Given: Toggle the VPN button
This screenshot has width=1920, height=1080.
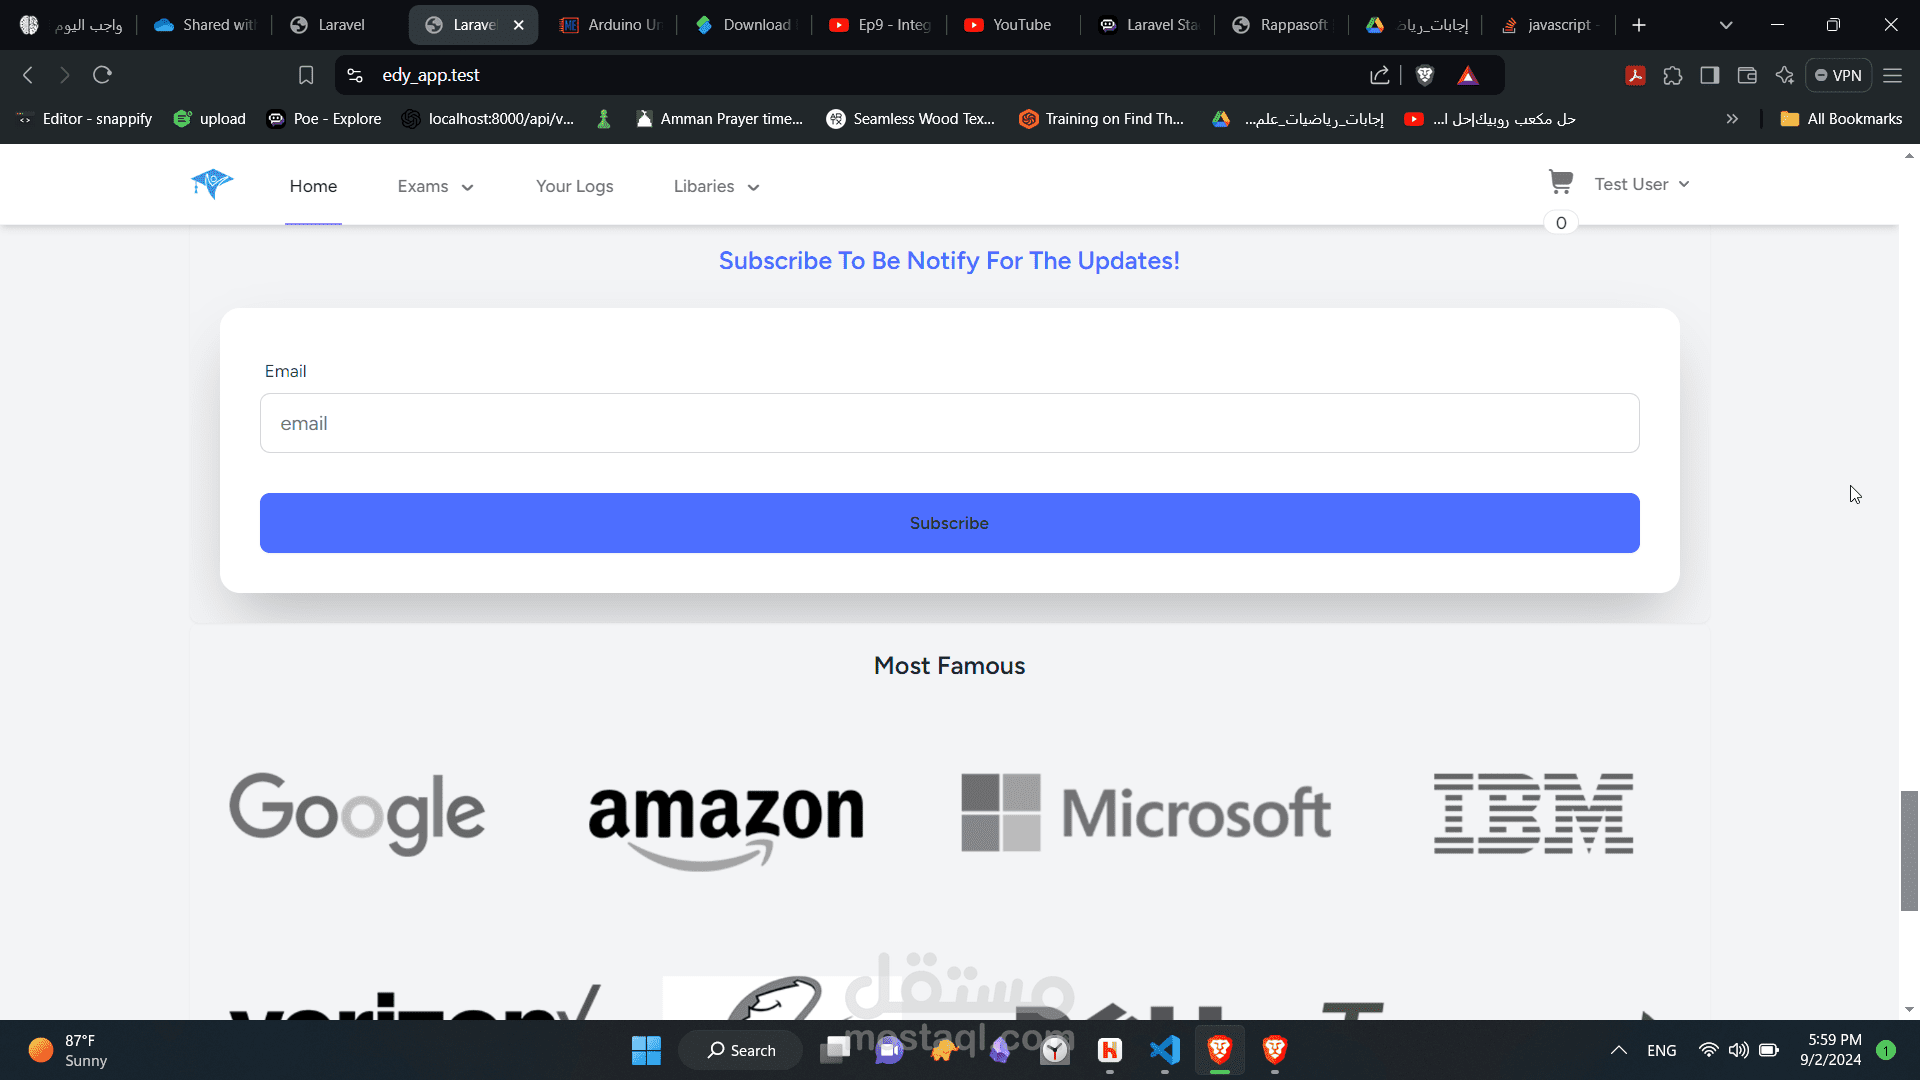Looking at the screenshot, I should [x=1838, y=75].
